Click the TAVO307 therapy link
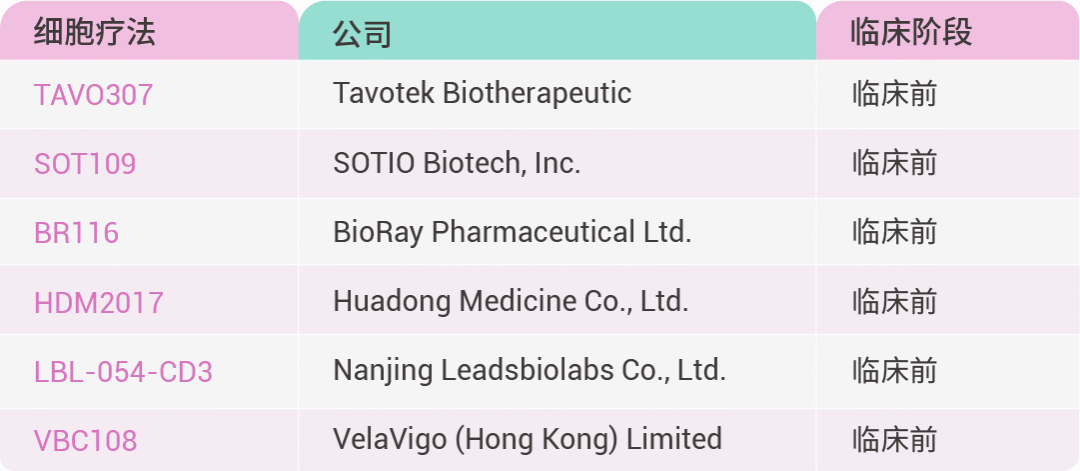This screenshot has height=471, width=1080. coord(93,95)
